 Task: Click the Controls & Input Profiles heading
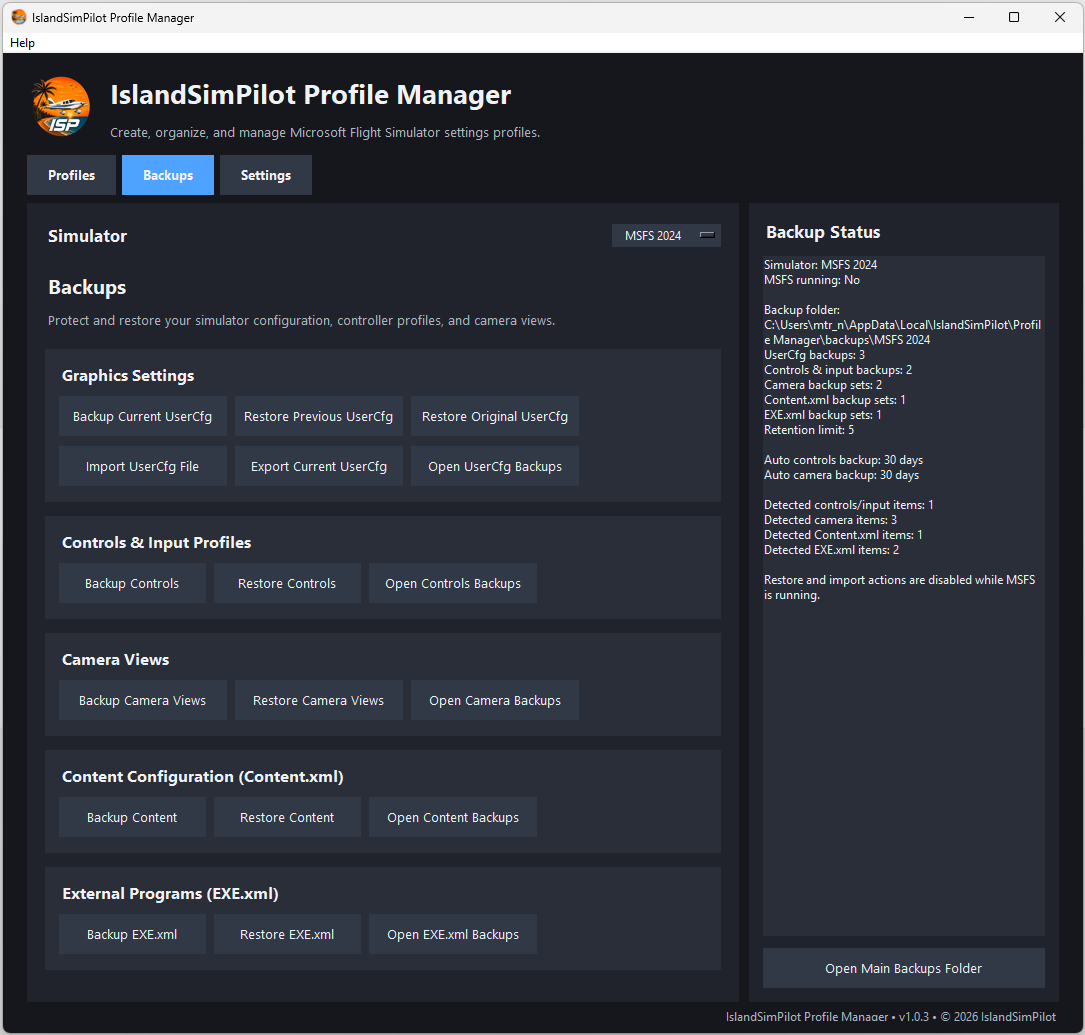[156, 542]
